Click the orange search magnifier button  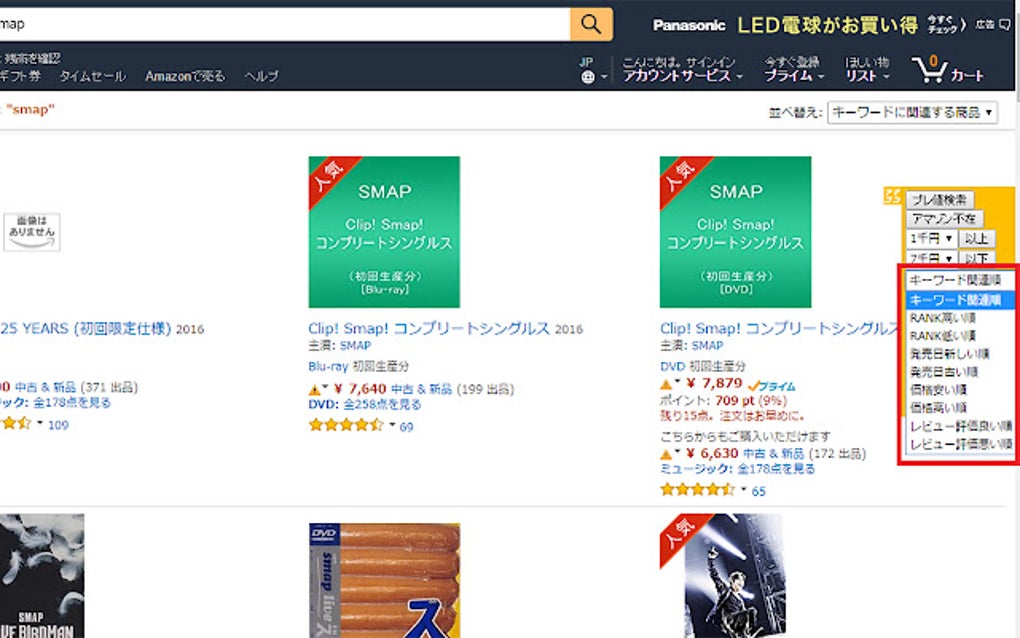pyautogui.click(x=591, y=24)
